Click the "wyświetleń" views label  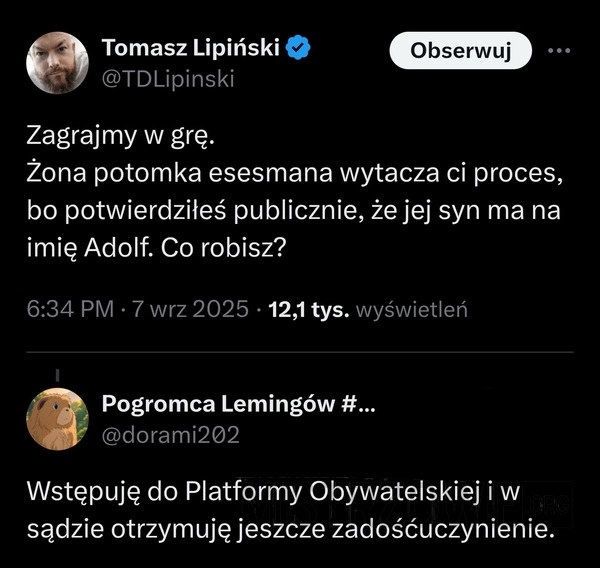(x=414, y=309)
